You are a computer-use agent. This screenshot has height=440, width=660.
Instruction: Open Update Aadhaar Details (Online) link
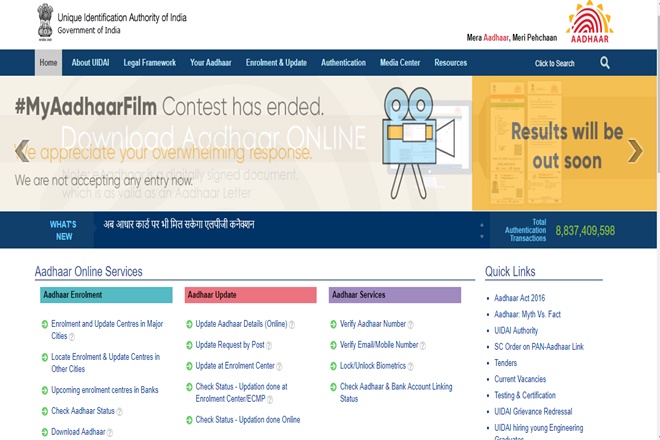point(241,324)
